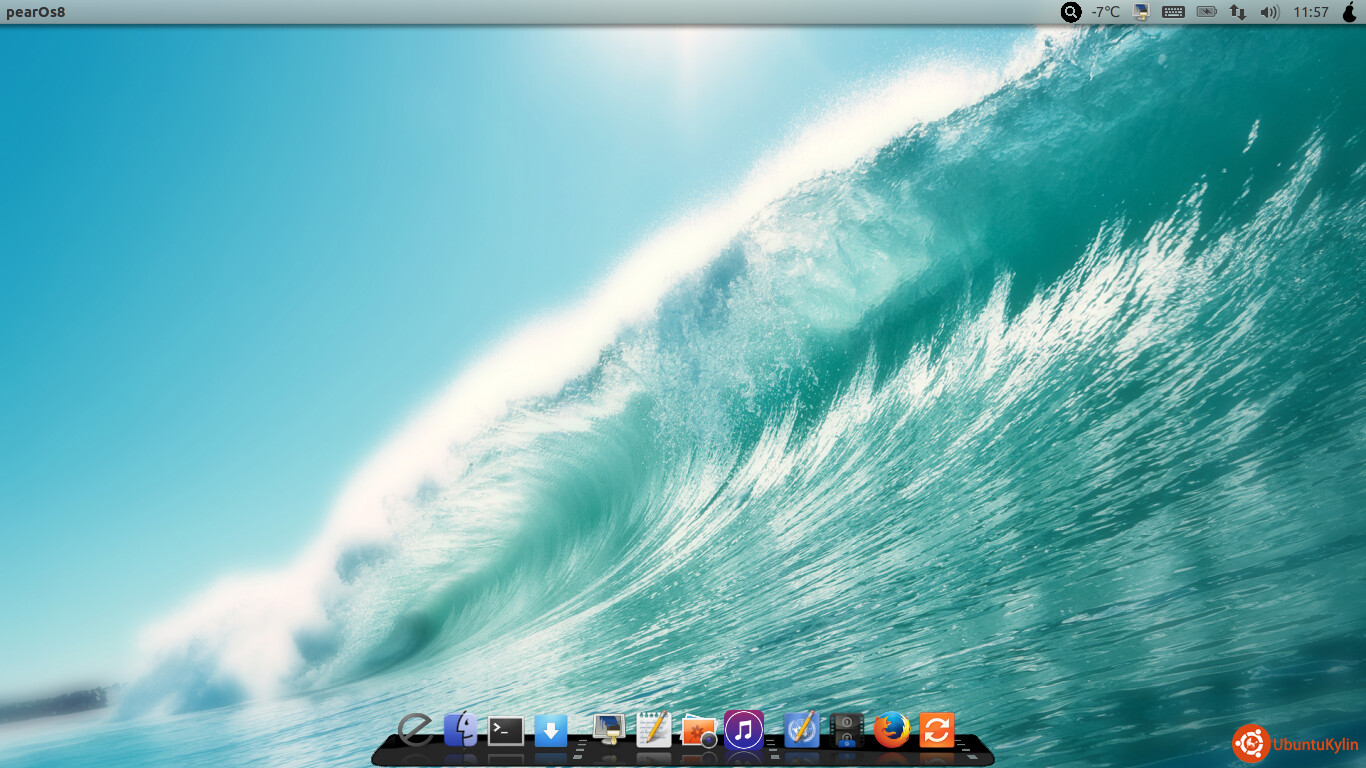Open the battery status indicator
Screen dimensions: 1366x768
pos(1206,12)
